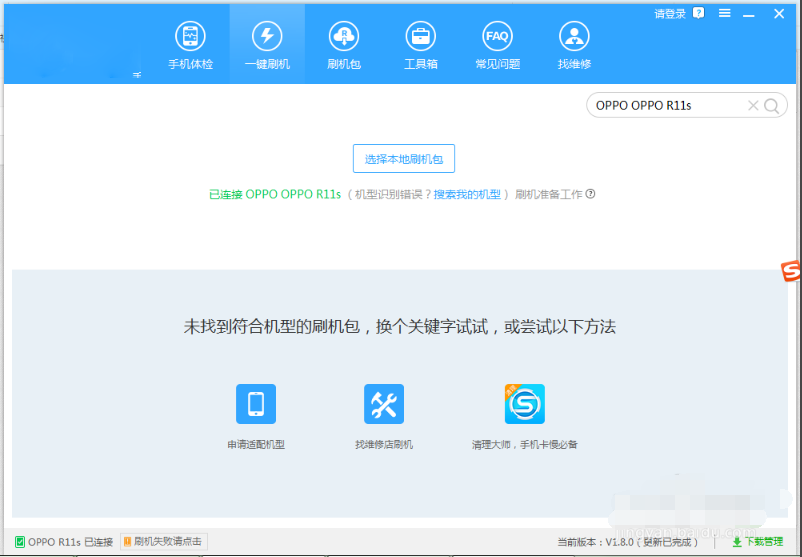Image resolution: width=802 pixels, height=557 pixels.
Task: Clear the search box with X icon
Action: pyautogui.click(x=753, y=105)
